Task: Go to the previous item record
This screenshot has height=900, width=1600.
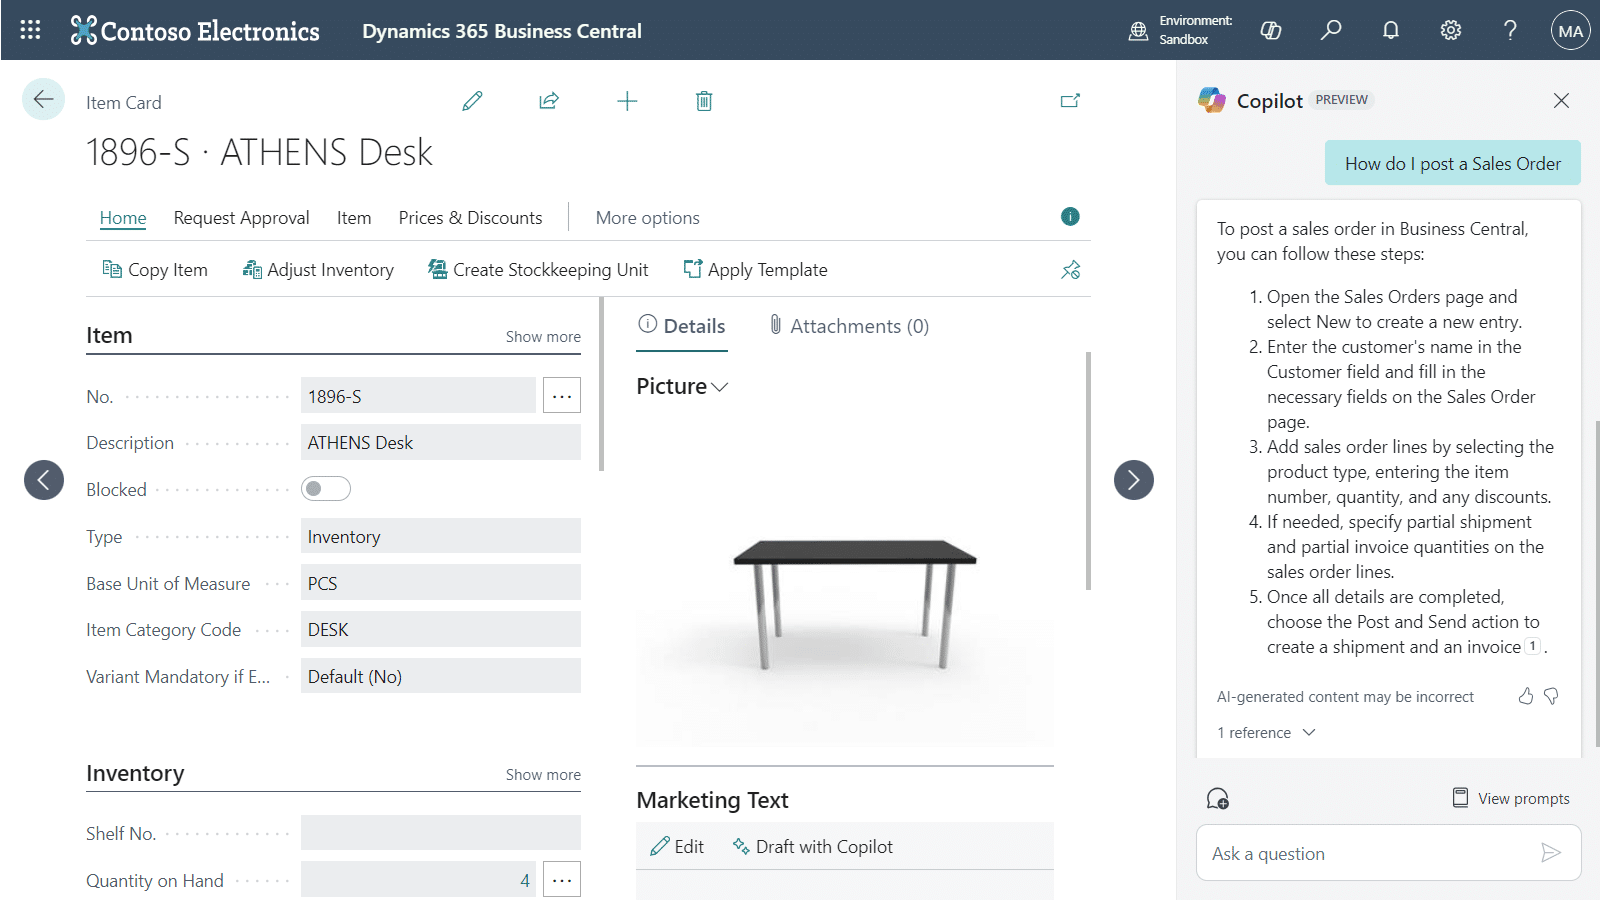Action: tap(44, 480)
